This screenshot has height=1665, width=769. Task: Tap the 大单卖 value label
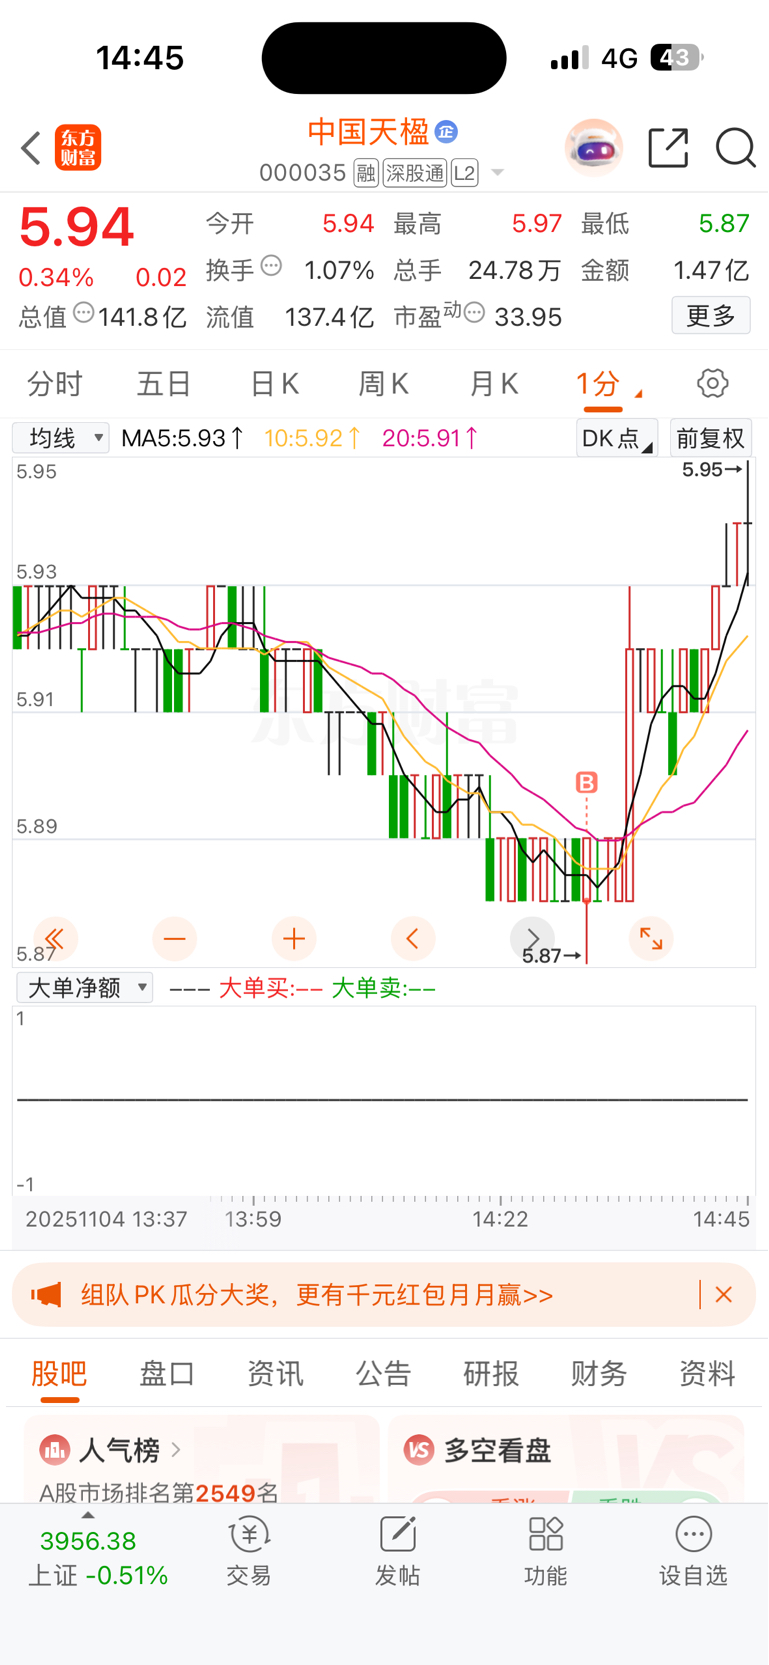click(x=383, y=988)
